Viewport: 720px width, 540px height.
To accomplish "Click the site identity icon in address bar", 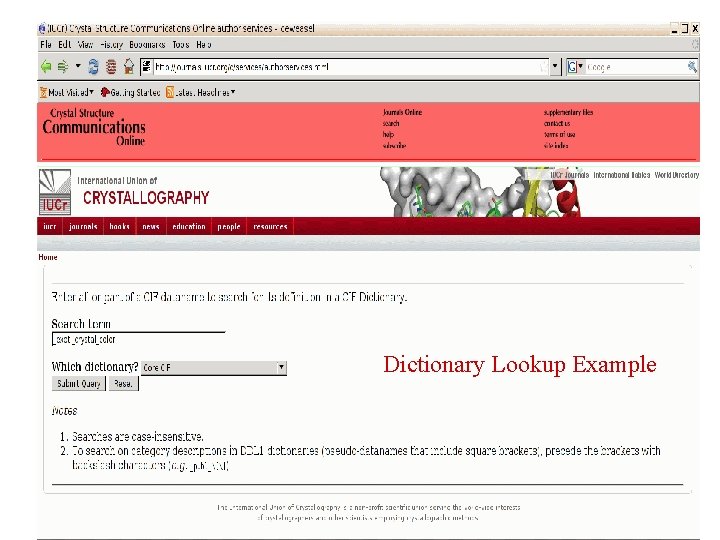I will (x=146, y=67).
